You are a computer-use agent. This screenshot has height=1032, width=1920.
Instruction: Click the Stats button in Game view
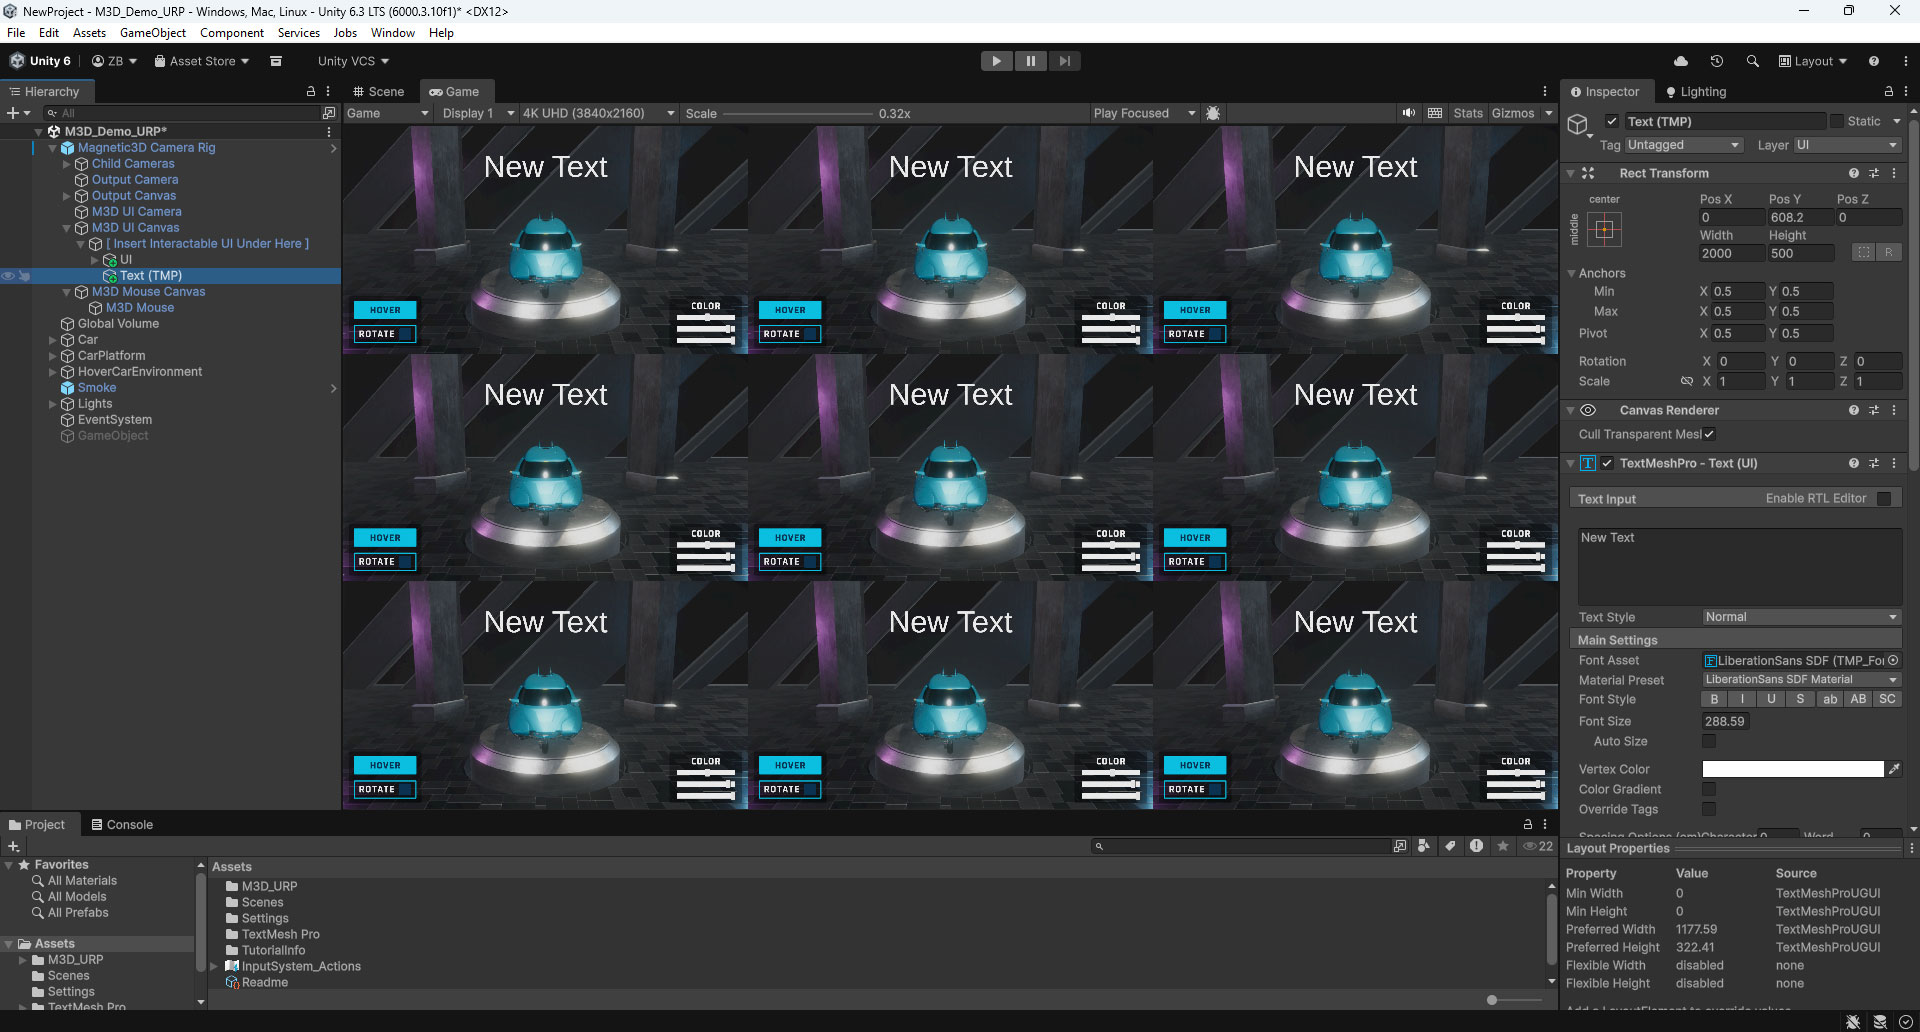tap(1468, 113)
